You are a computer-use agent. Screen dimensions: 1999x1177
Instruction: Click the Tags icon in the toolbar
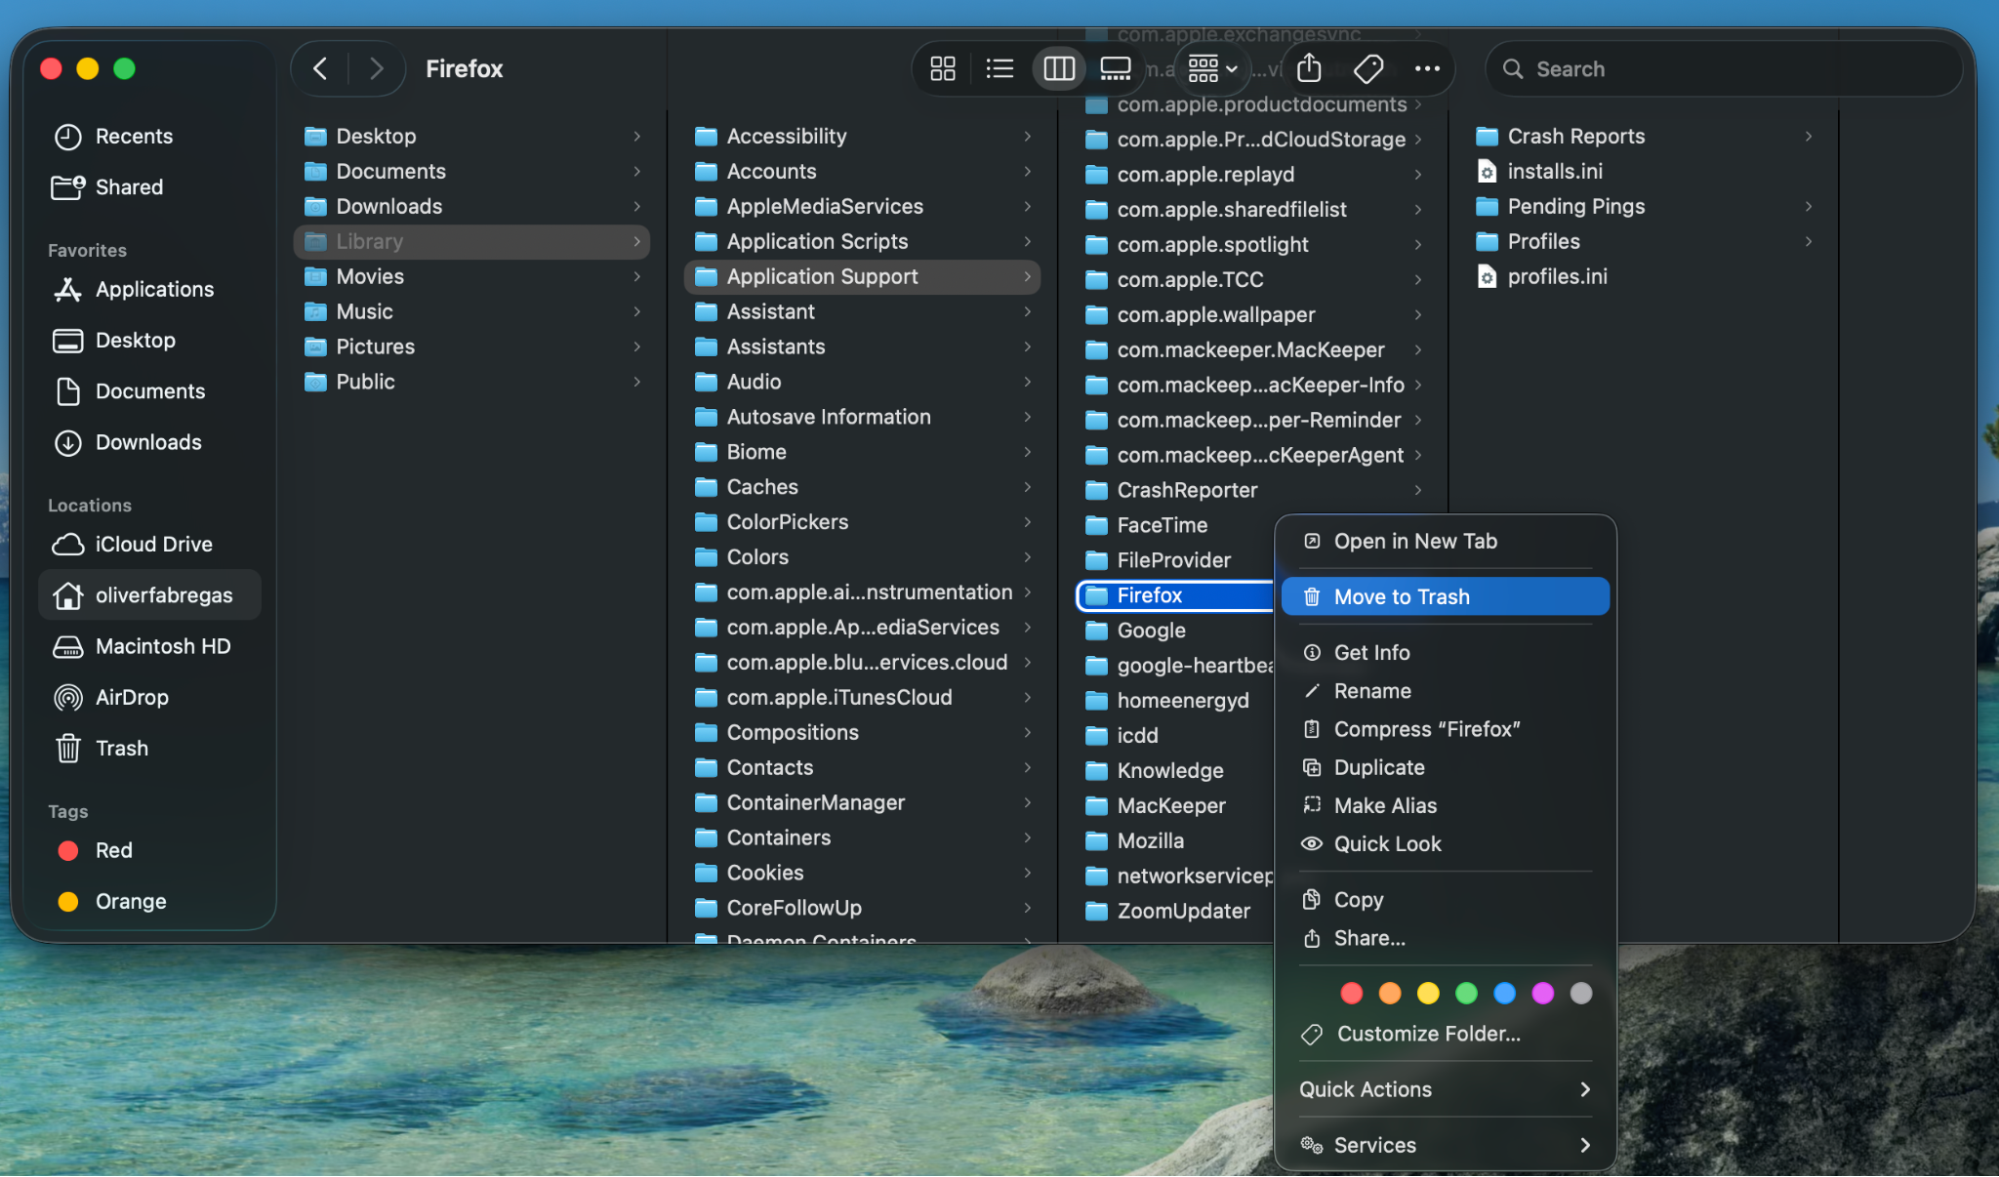pos(1367,68)
